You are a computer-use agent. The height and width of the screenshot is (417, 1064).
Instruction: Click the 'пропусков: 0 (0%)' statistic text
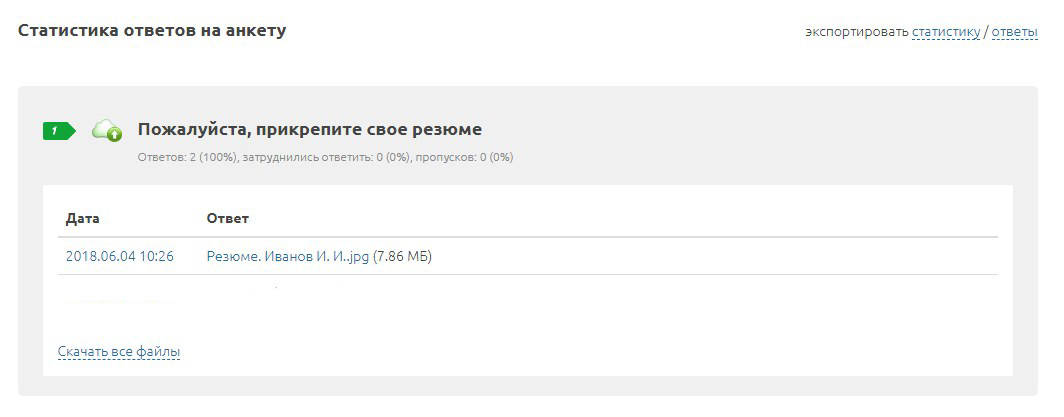(x=464, y=158)
